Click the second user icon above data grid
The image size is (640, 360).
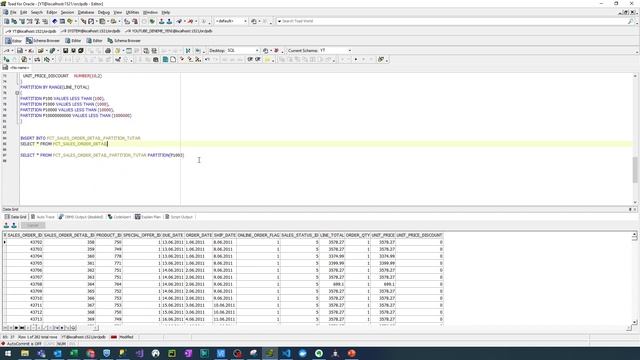point(14,225)
